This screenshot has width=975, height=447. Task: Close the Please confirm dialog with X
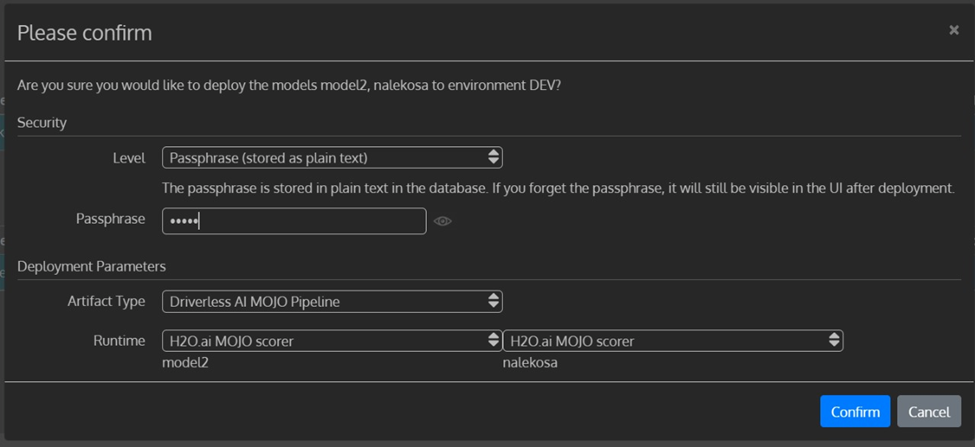coord(953,30)
